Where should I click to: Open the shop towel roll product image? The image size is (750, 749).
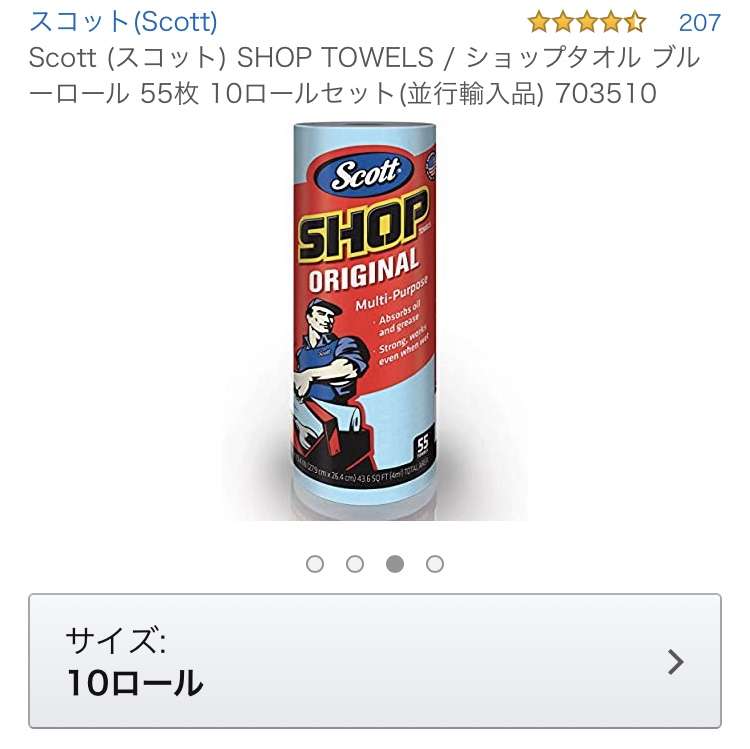click(364, 320)
